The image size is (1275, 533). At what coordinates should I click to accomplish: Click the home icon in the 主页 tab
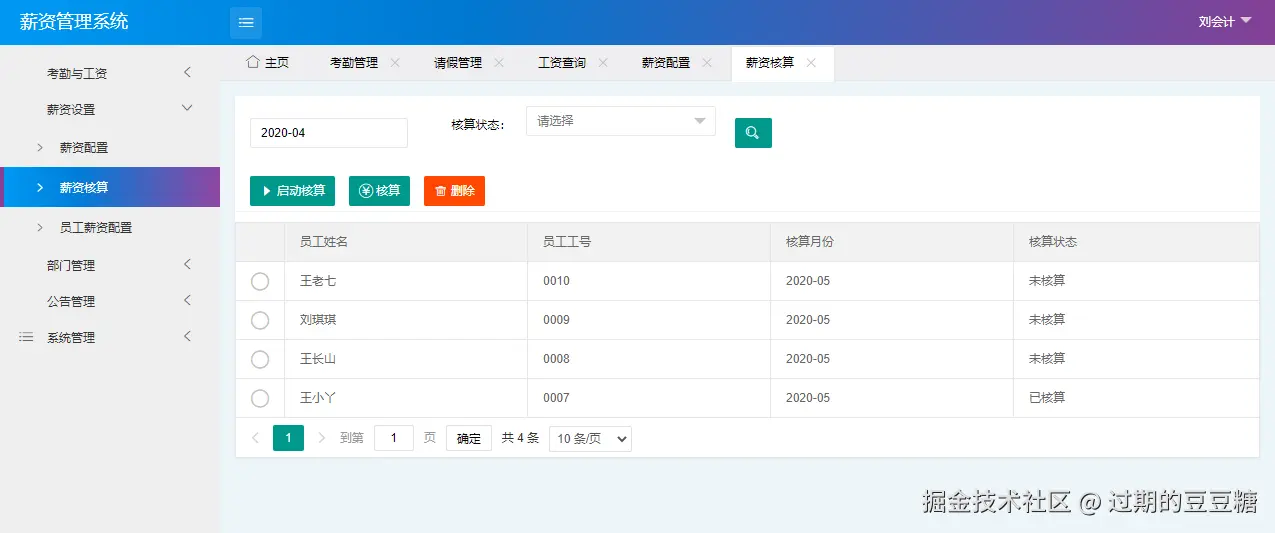253,62
